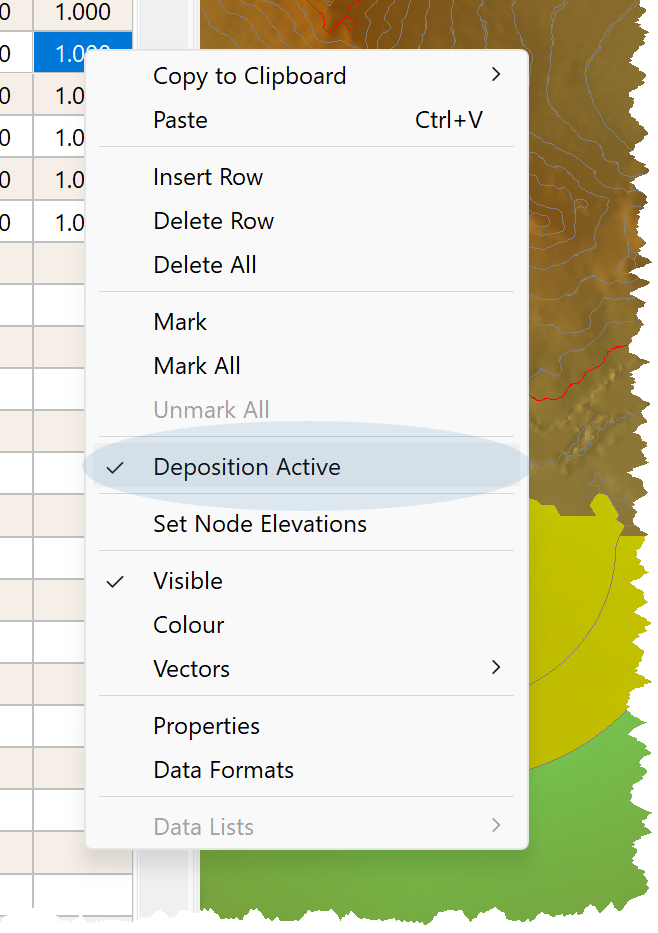
Task: Choose Delete All option
Action: coord(205,265)
